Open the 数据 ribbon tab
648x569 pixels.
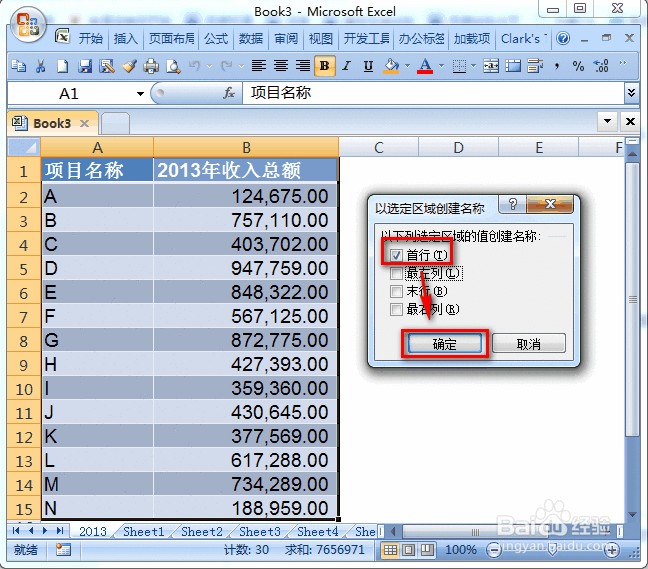(251, 39)
